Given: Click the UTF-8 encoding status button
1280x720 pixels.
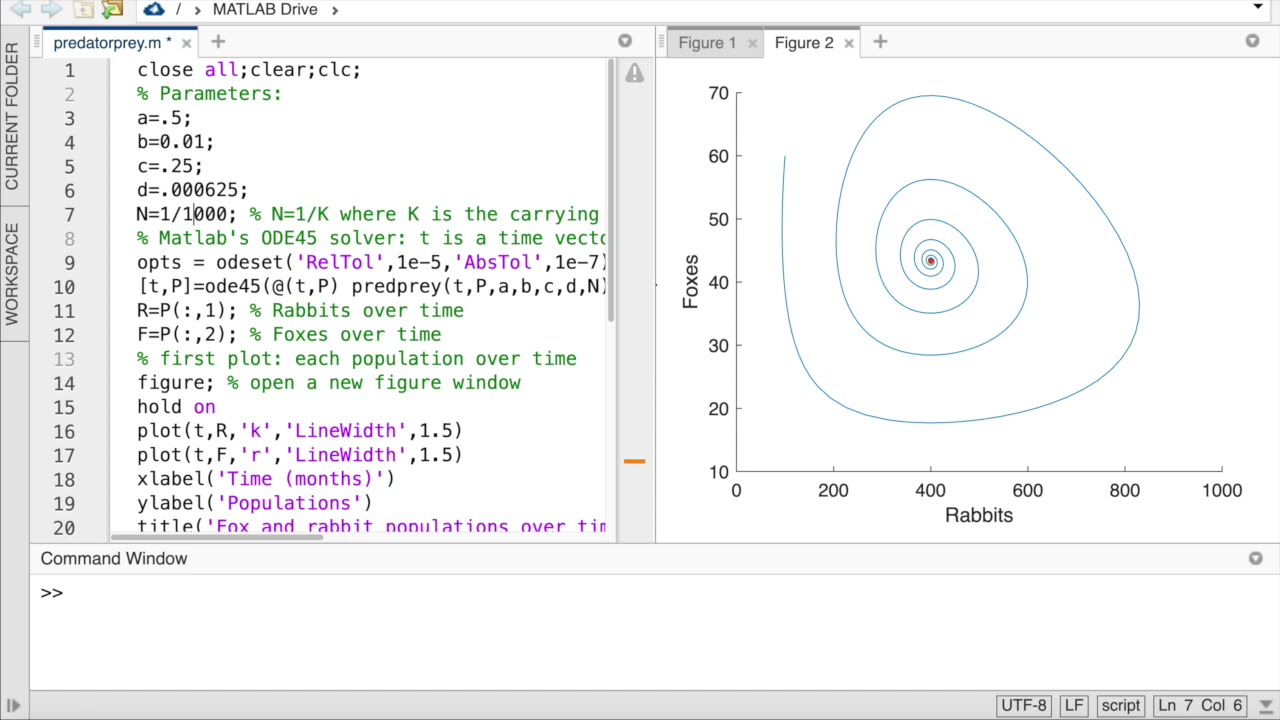Looking at the screenshot, I should [x=1023, y=705].
